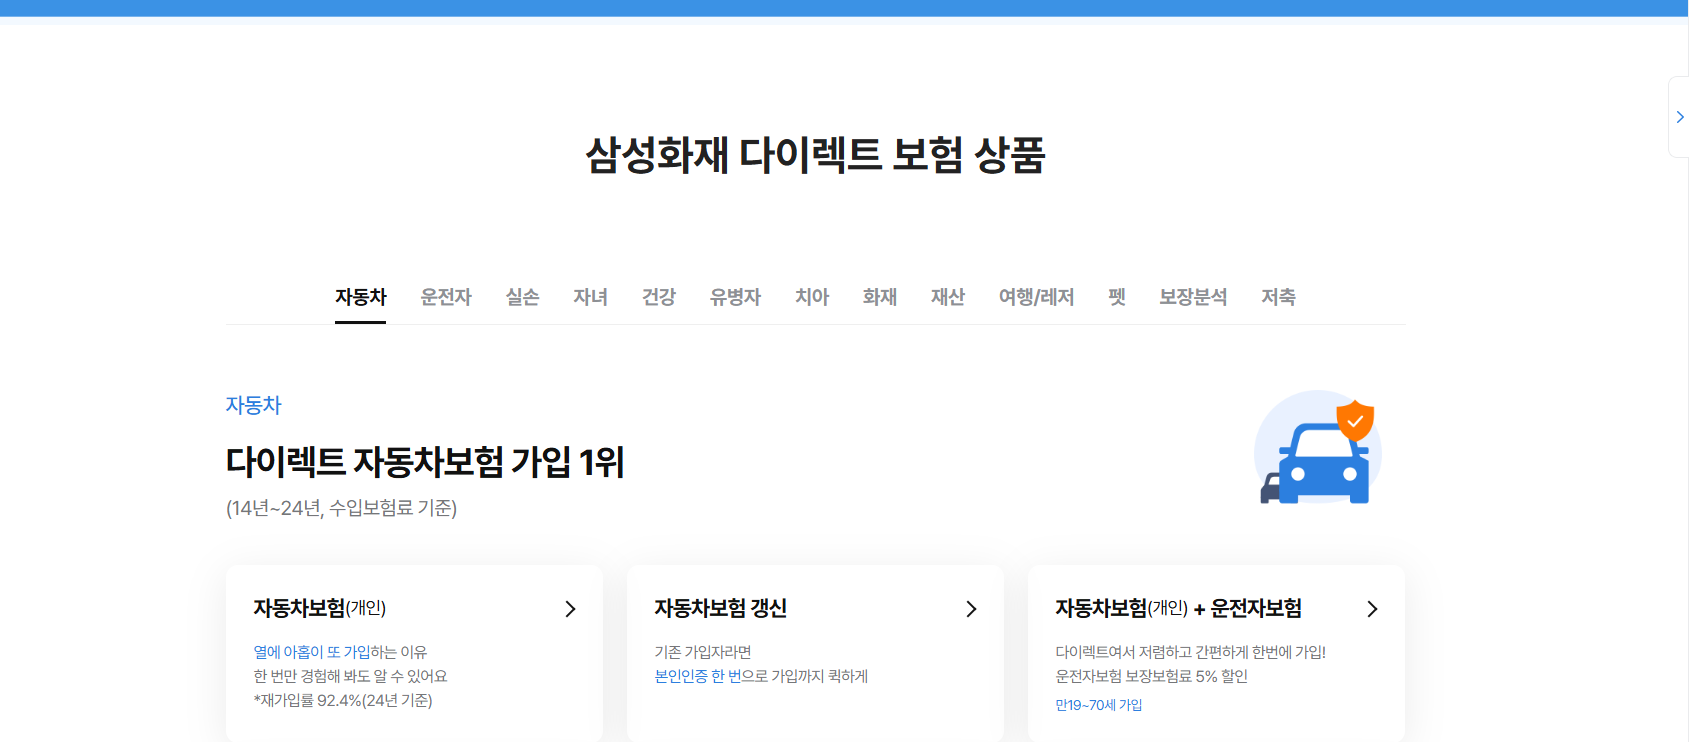Click the chevron on 자동차보험(개인) + 운전자보험 card
The width and height of the screenshot is (1689, 742).
click(1372, 609)
